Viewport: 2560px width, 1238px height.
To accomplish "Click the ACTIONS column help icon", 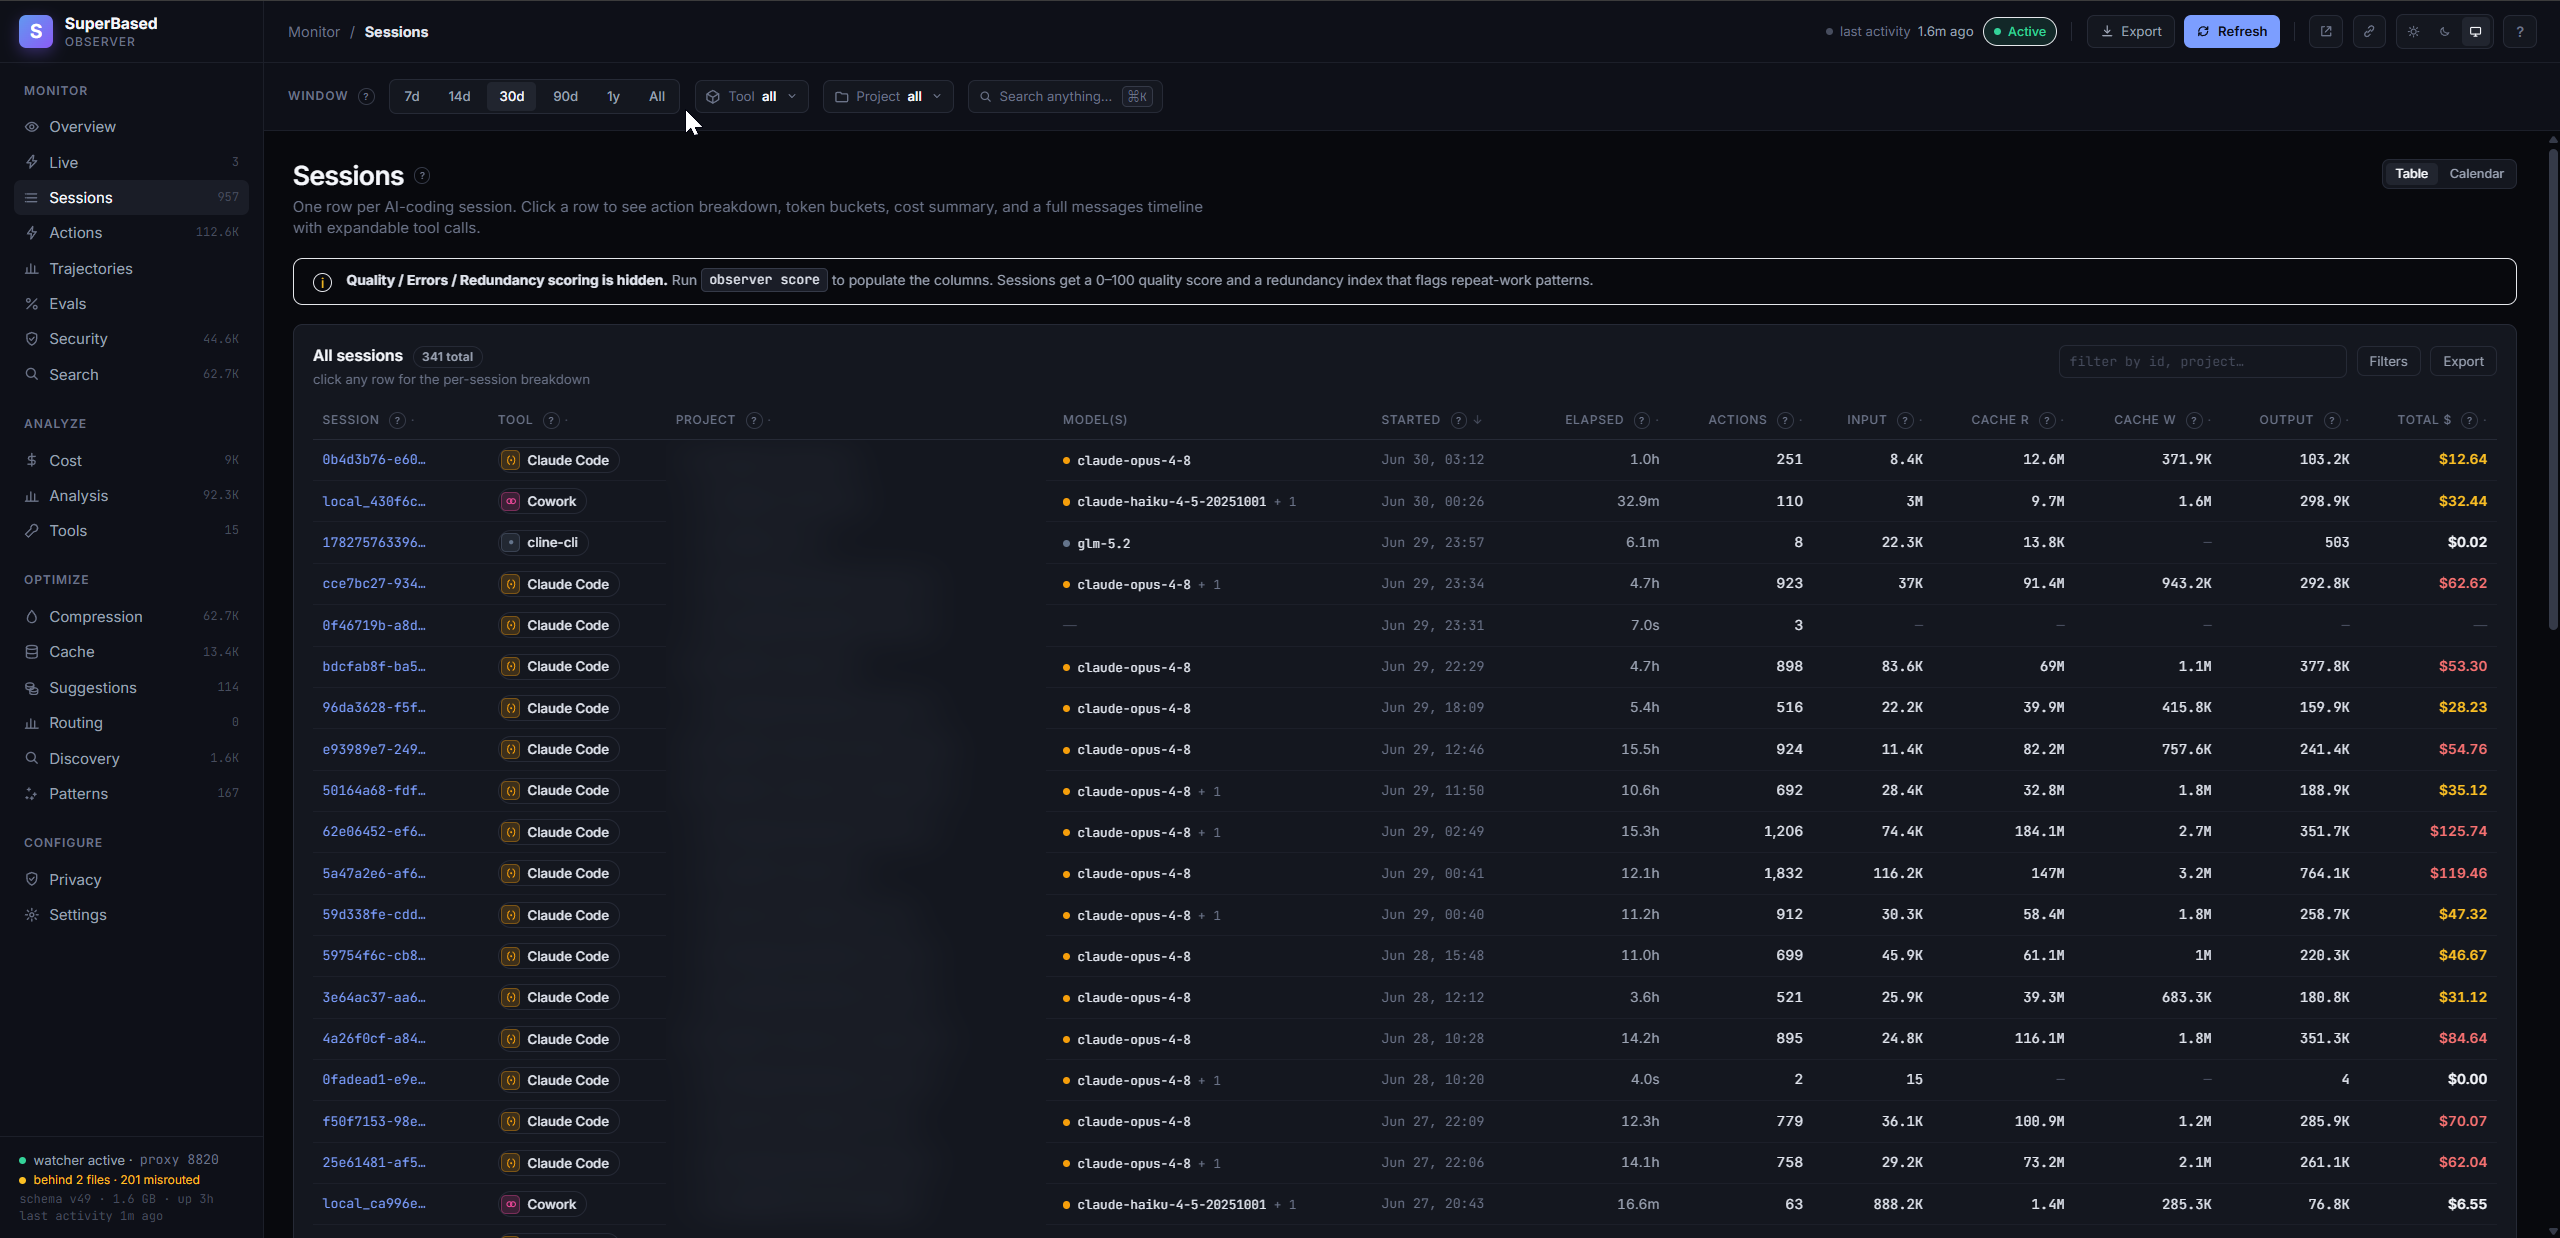I will tap(1786, 420).
